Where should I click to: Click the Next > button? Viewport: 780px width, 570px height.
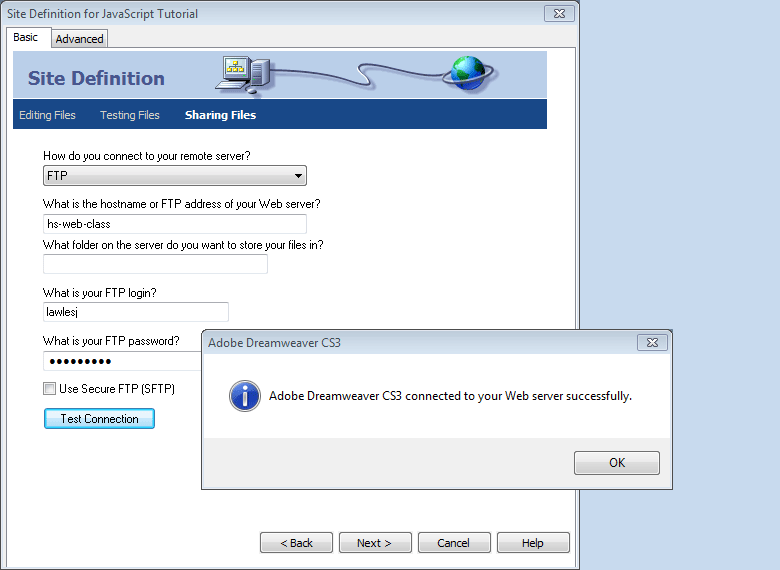(x=374, y=543)
